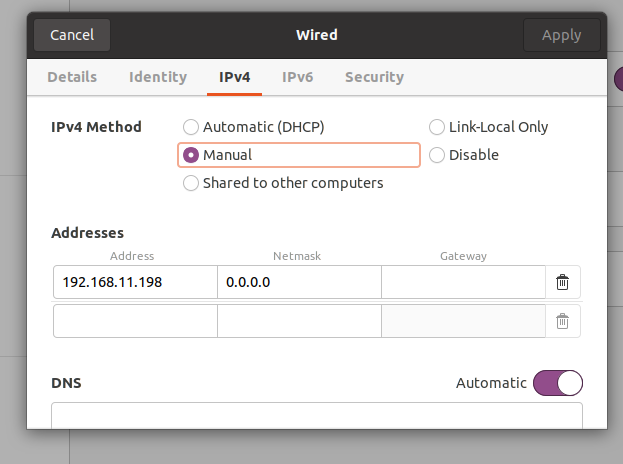Apply the Wired connection changes
This screenshot has width=623, height=464.
pos(561,35)
